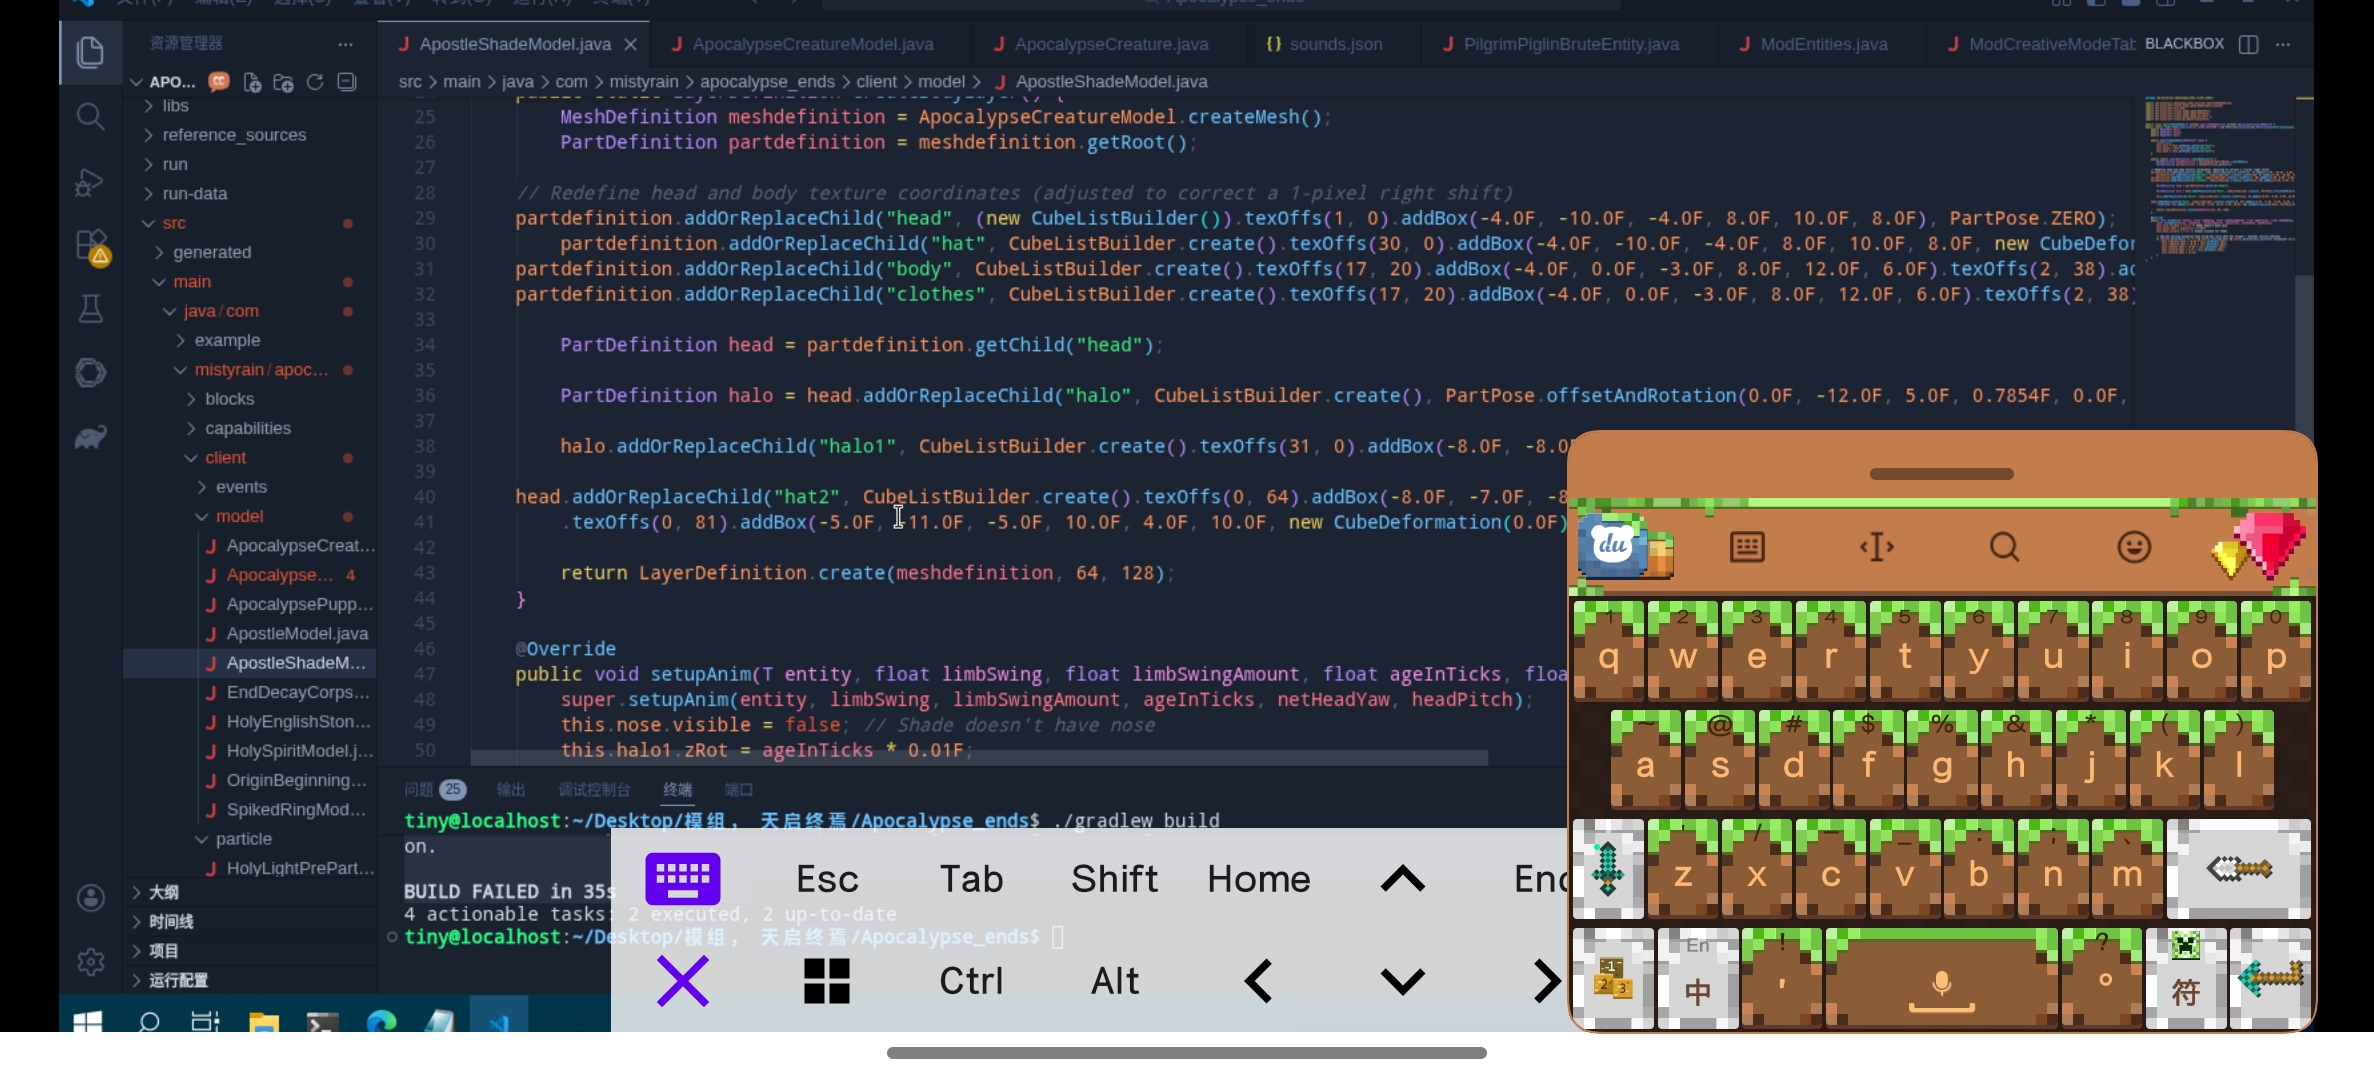Click the red gem icon on mobile keyboard

click(2270, 544)
